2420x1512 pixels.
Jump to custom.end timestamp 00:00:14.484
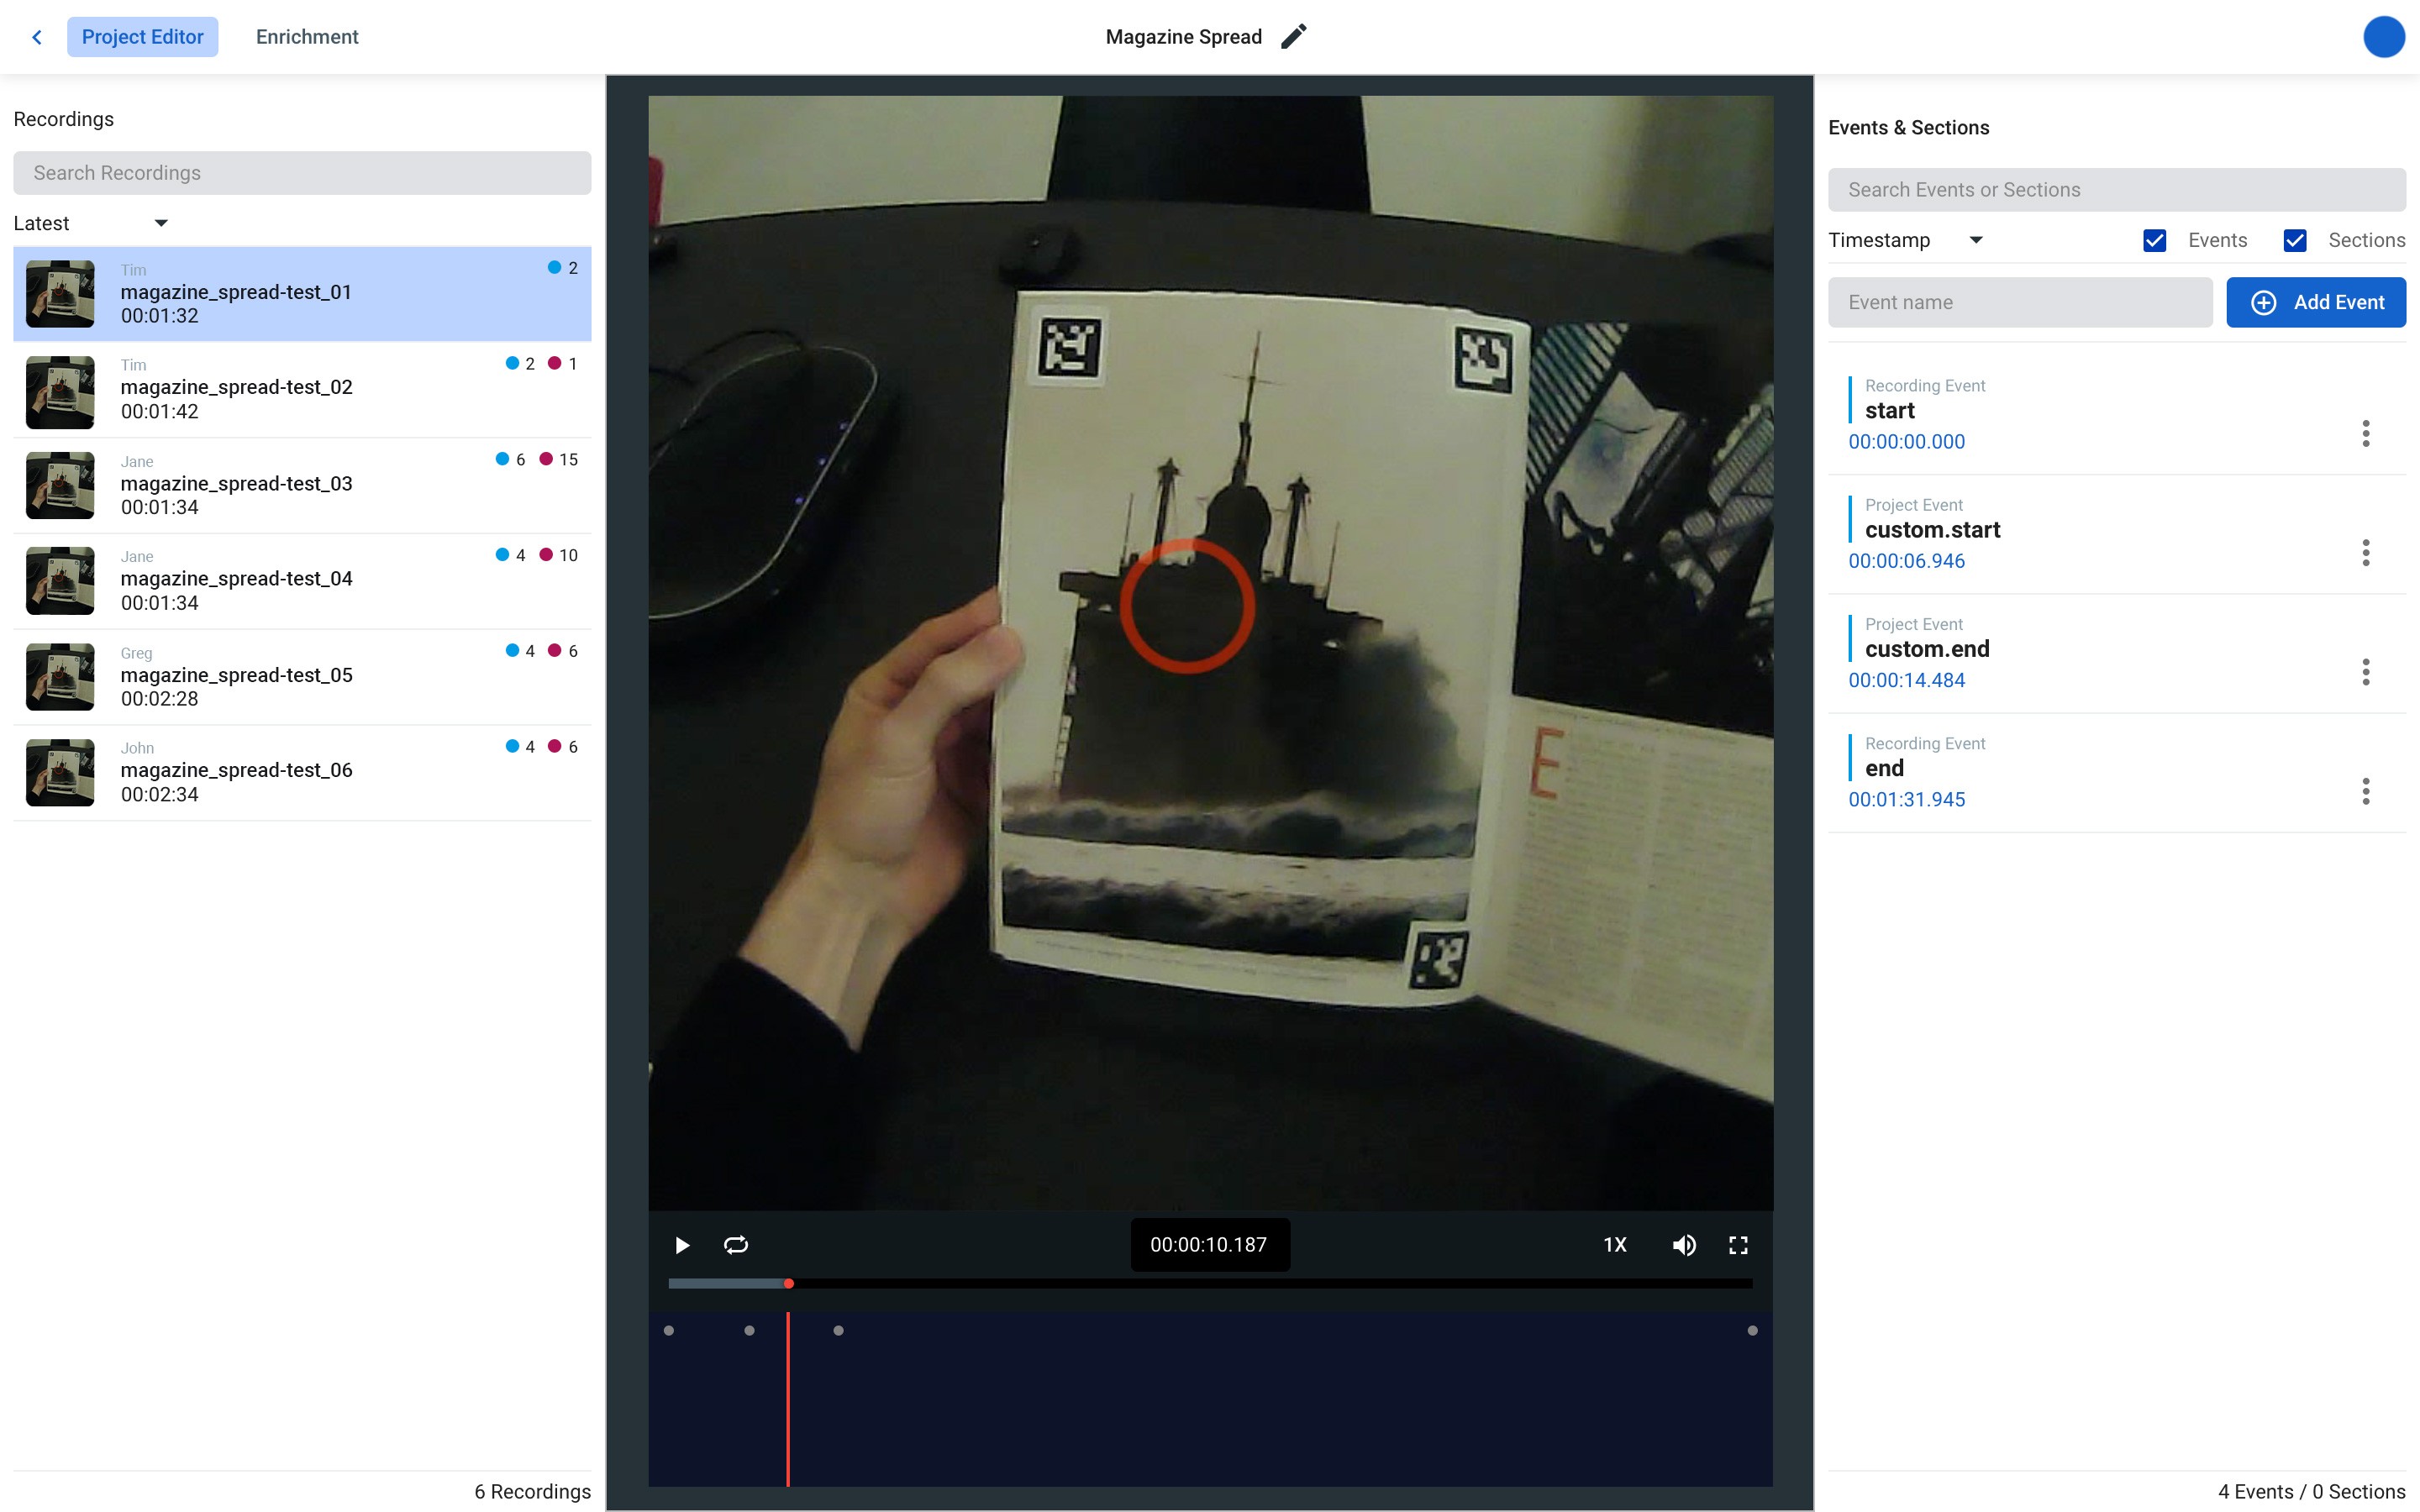tap(1906, 680)
